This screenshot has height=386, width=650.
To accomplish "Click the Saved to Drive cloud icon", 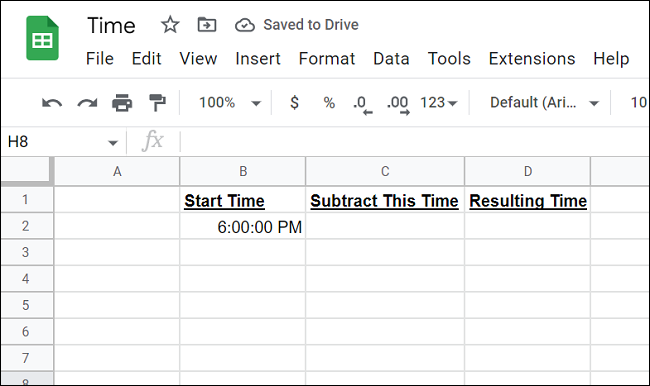I will [245, 25].
